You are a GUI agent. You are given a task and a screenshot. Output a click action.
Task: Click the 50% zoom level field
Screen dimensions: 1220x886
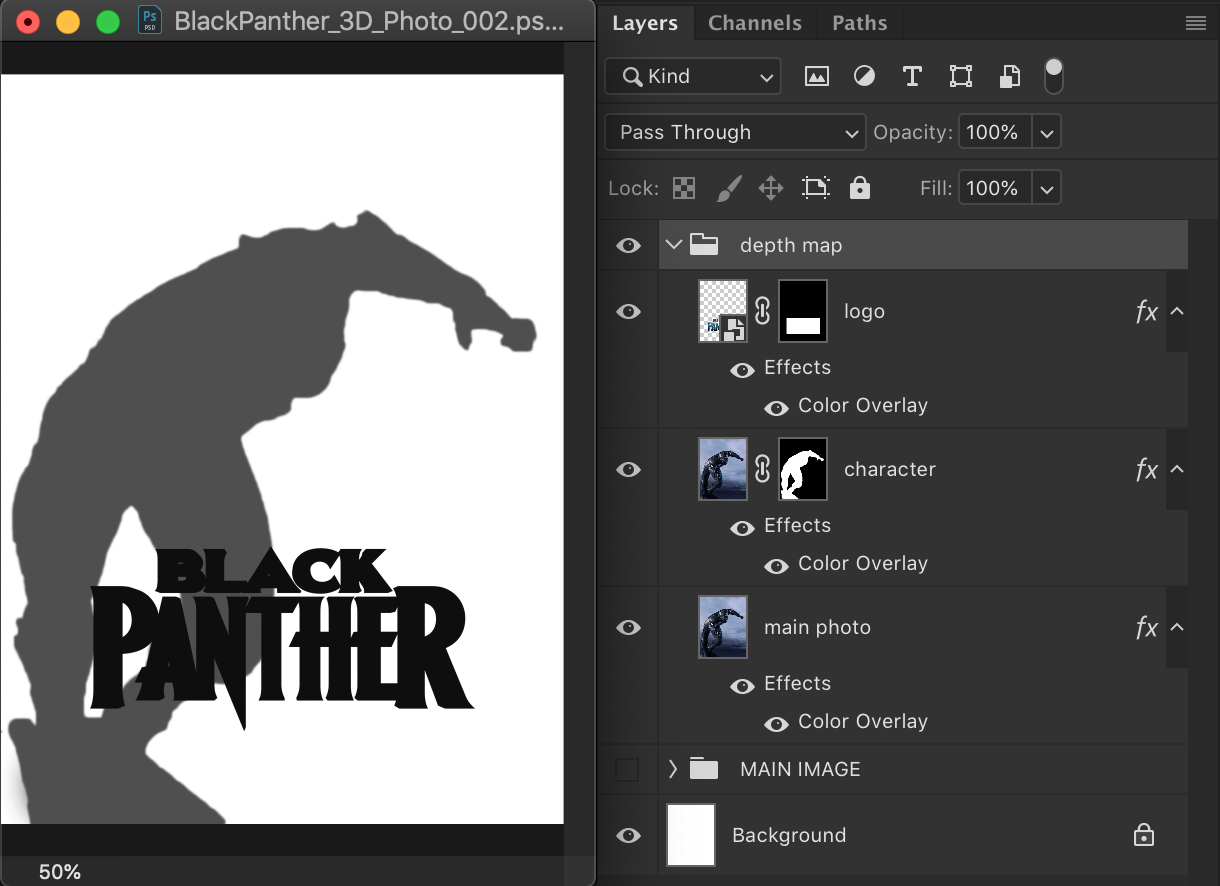pyautogui.click(x=59, y=872)
